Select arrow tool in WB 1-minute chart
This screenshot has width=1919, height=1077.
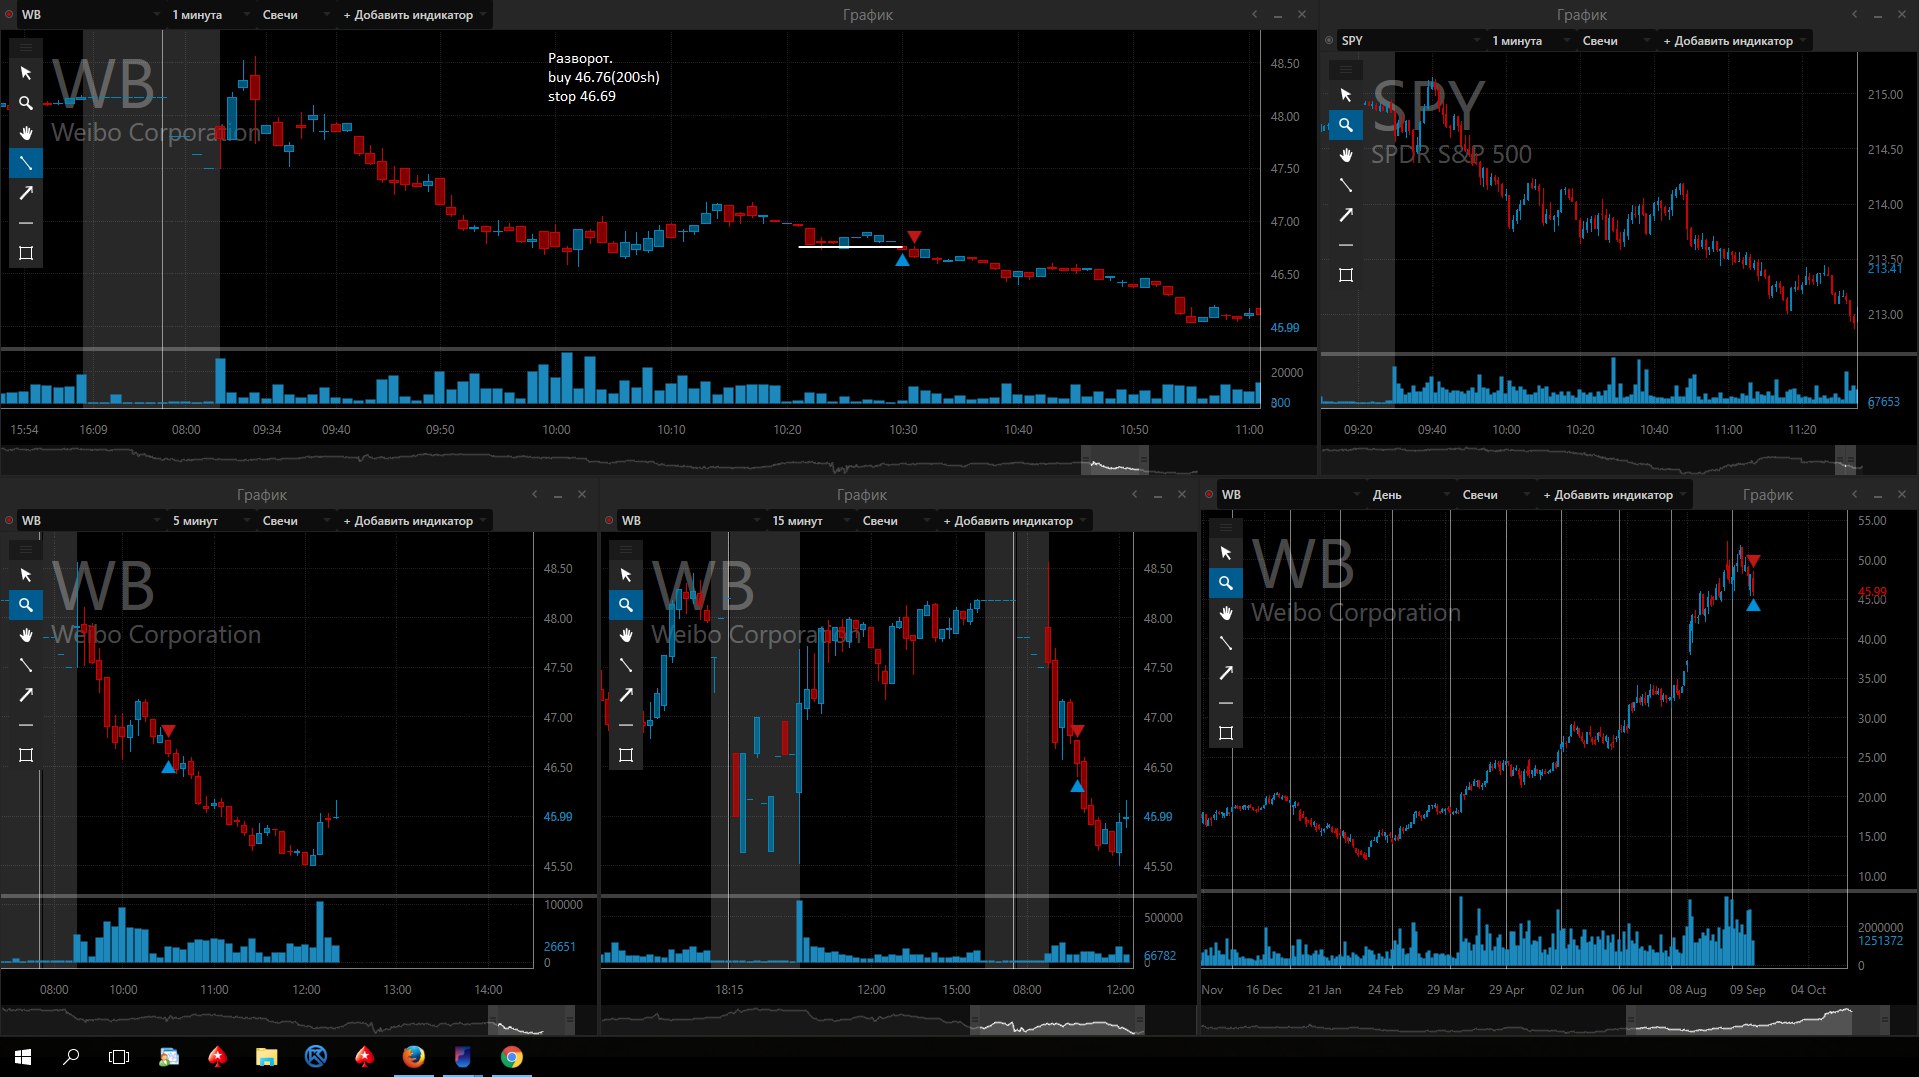point(26,193)
